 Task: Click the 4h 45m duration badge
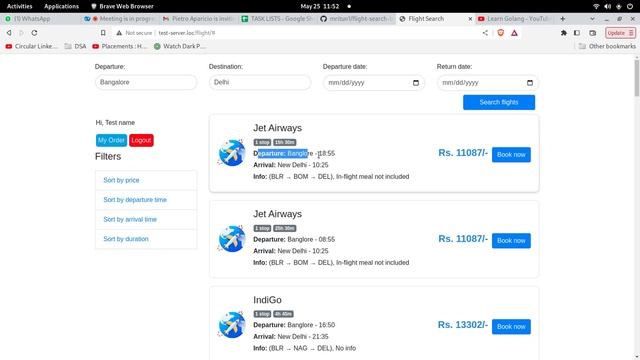click(283, 314)
